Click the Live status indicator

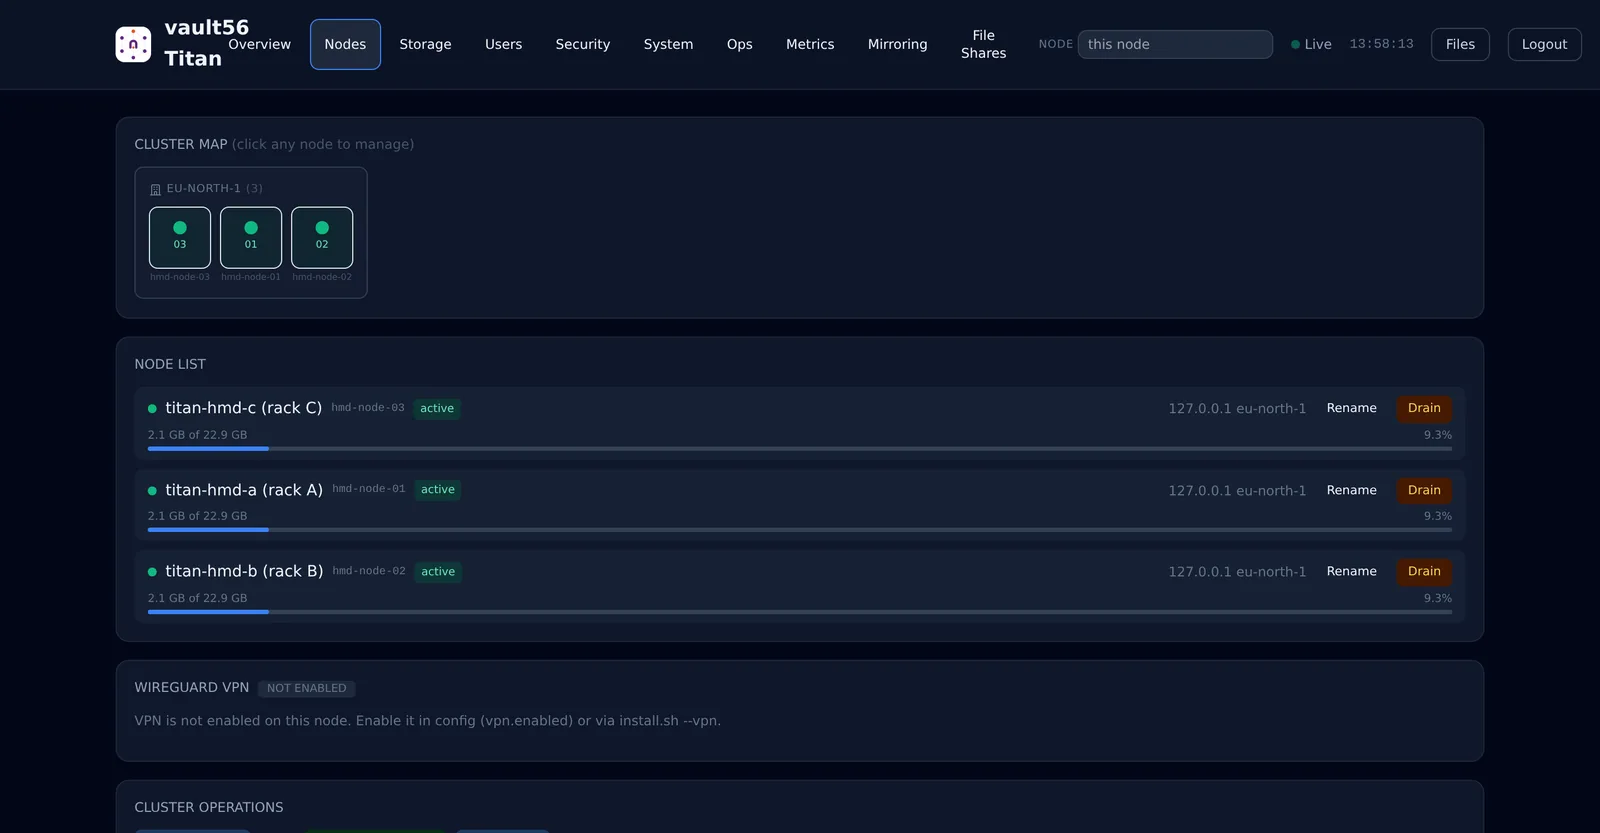tap(1311, 44)
